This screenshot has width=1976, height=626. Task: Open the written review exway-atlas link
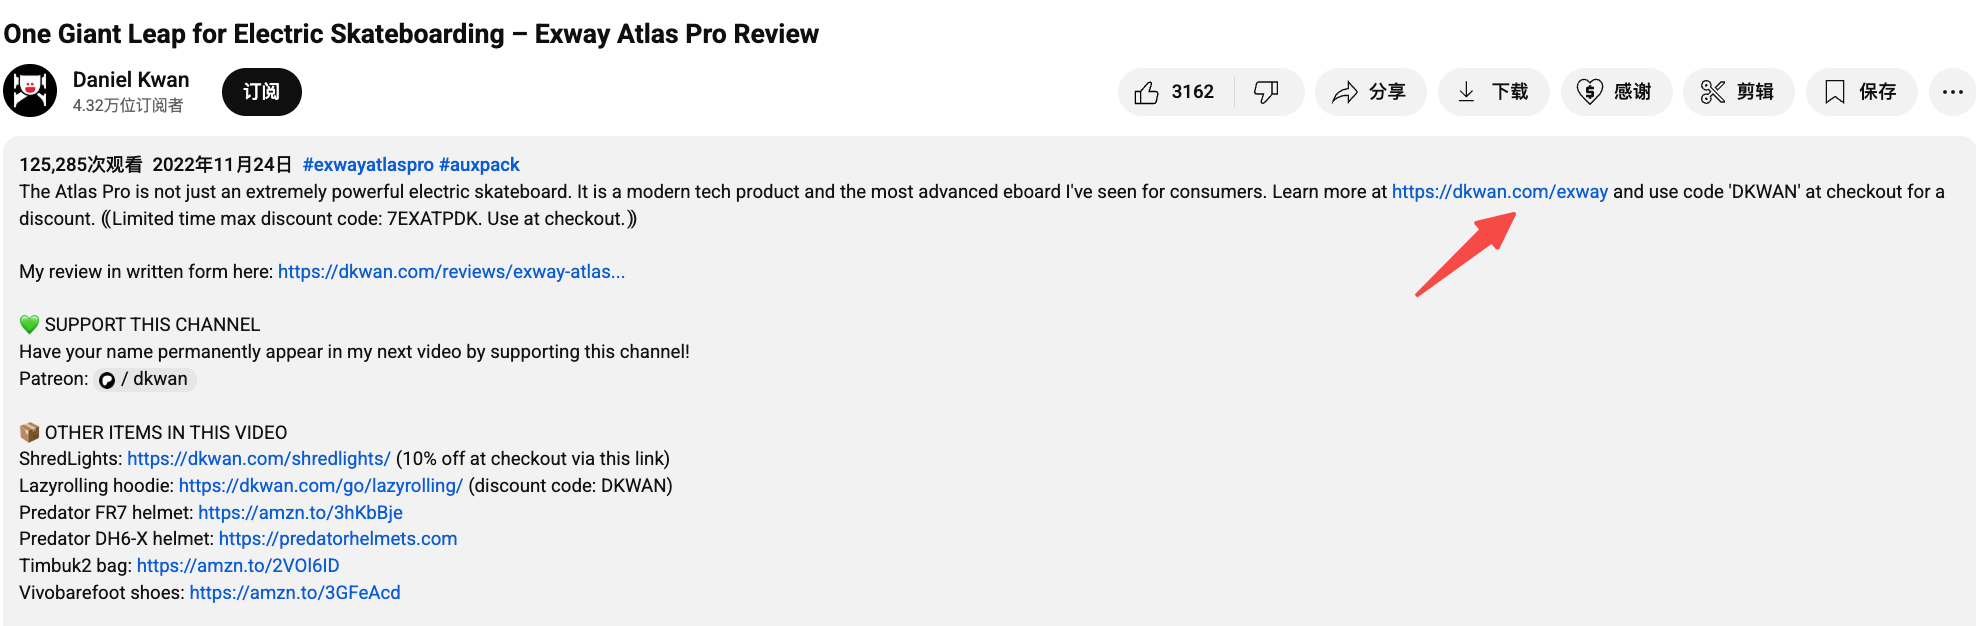coord(451,272)
